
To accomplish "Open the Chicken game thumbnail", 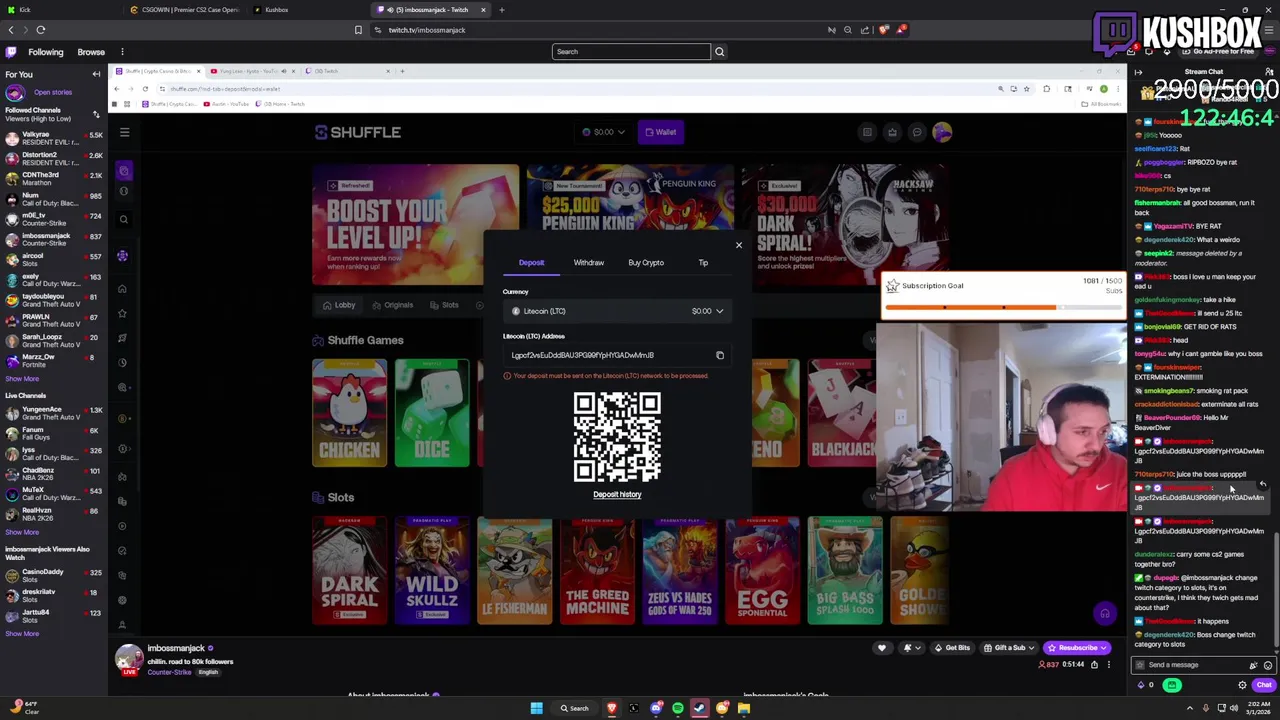I will pyautogui.click(x=349, y=413).
